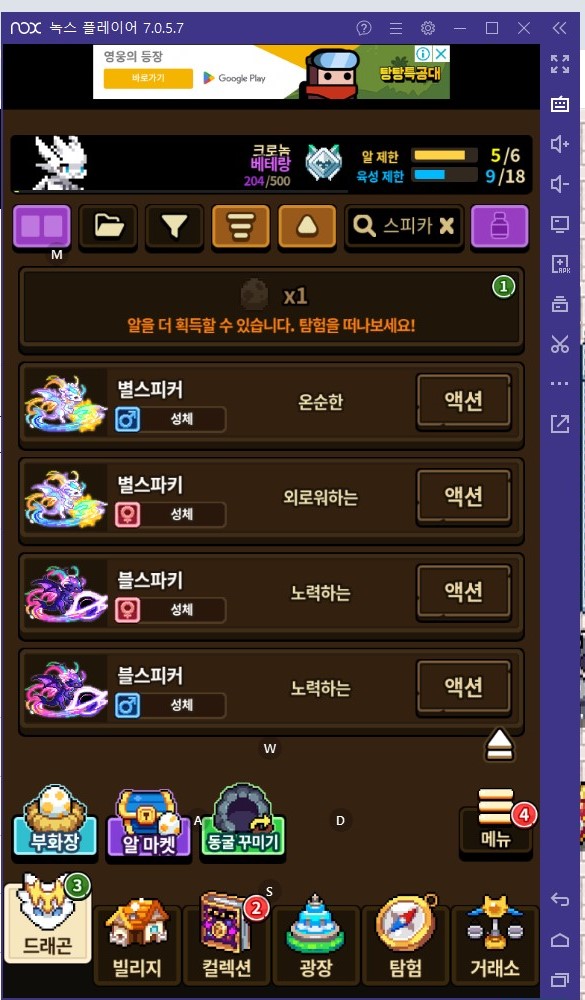
Task: Switch to 빌리지 village tab
Action: pos(137,942)
